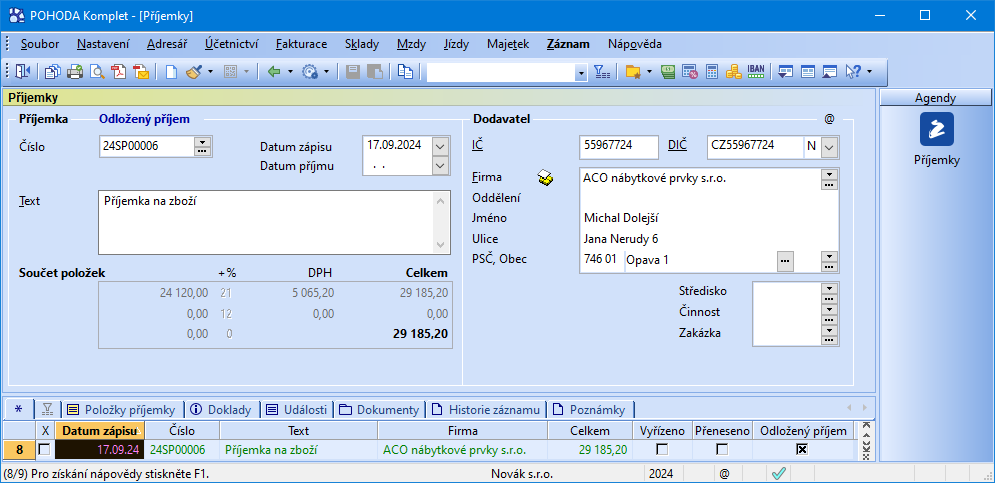Click the IBAN toolbar icon
Image resolution: width=995 pixels, height=483 pixels.
pos(755,72)
